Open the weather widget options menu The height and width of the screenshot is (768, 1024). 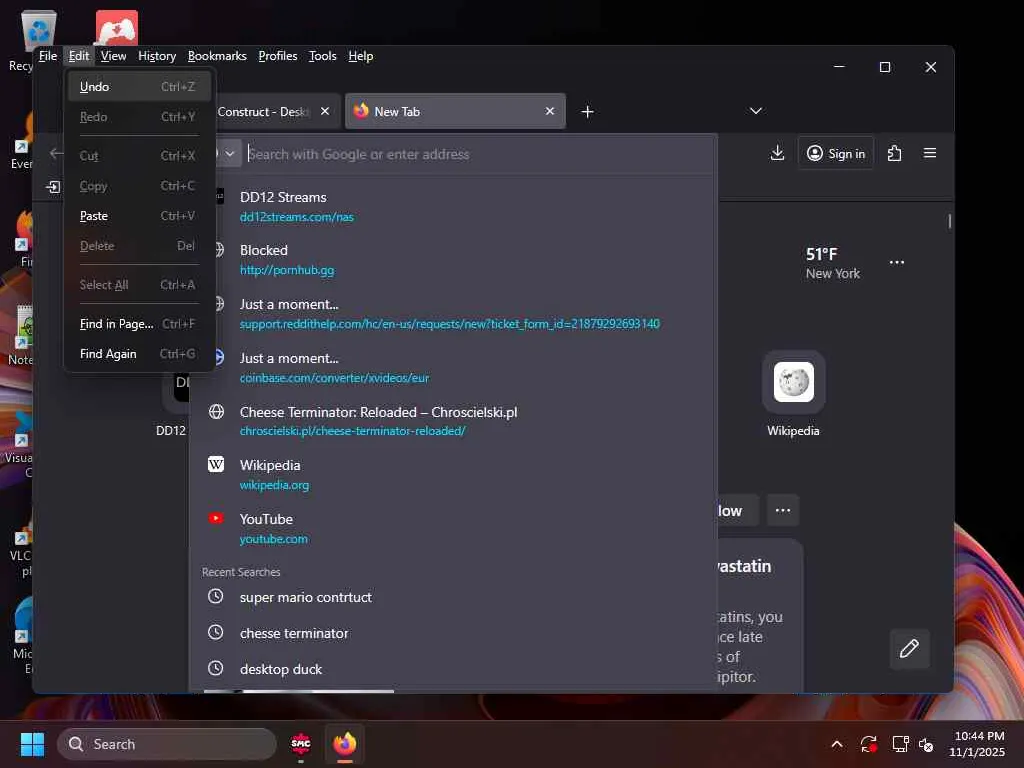coord(897,263)
